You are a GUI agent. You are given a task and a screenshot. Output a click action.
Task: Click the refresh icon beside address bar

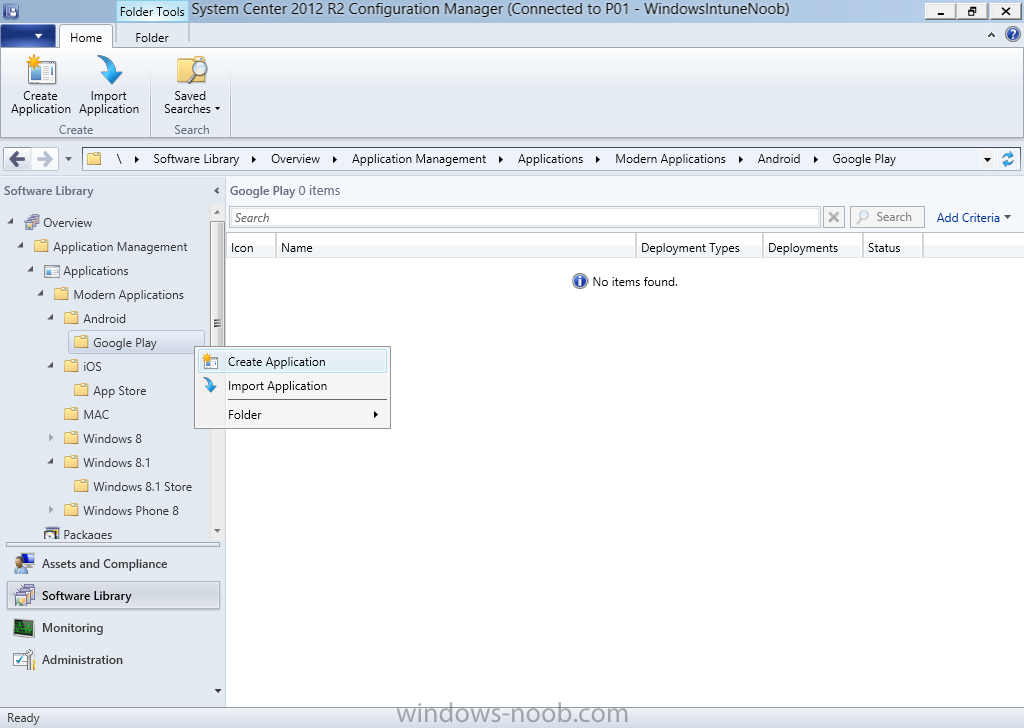pyautogui.click(x=1008, y=159)
